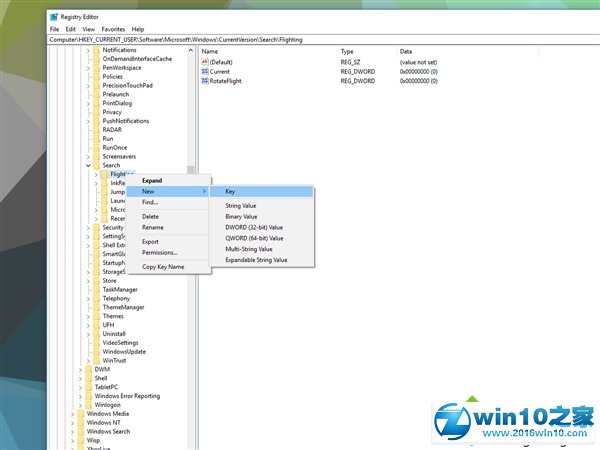600x450 pixels.
Task: Click the Current DWORD value icon
Action: 204,71
